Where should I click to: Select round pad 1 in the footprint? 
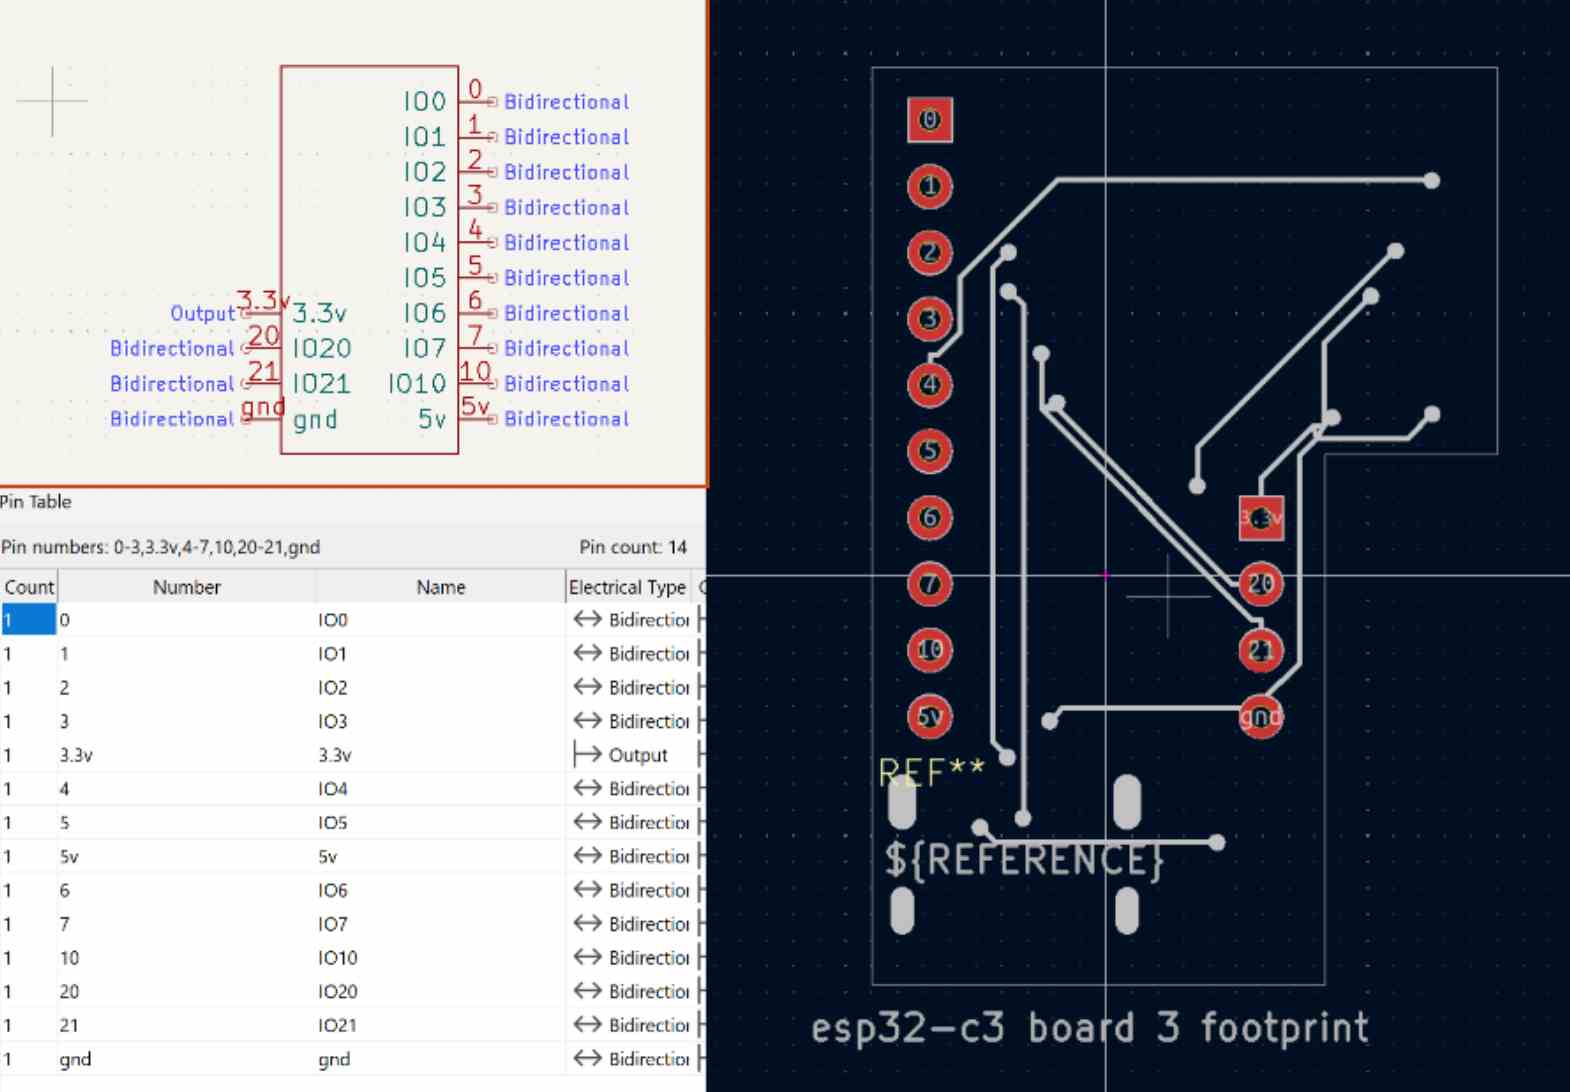930,187
